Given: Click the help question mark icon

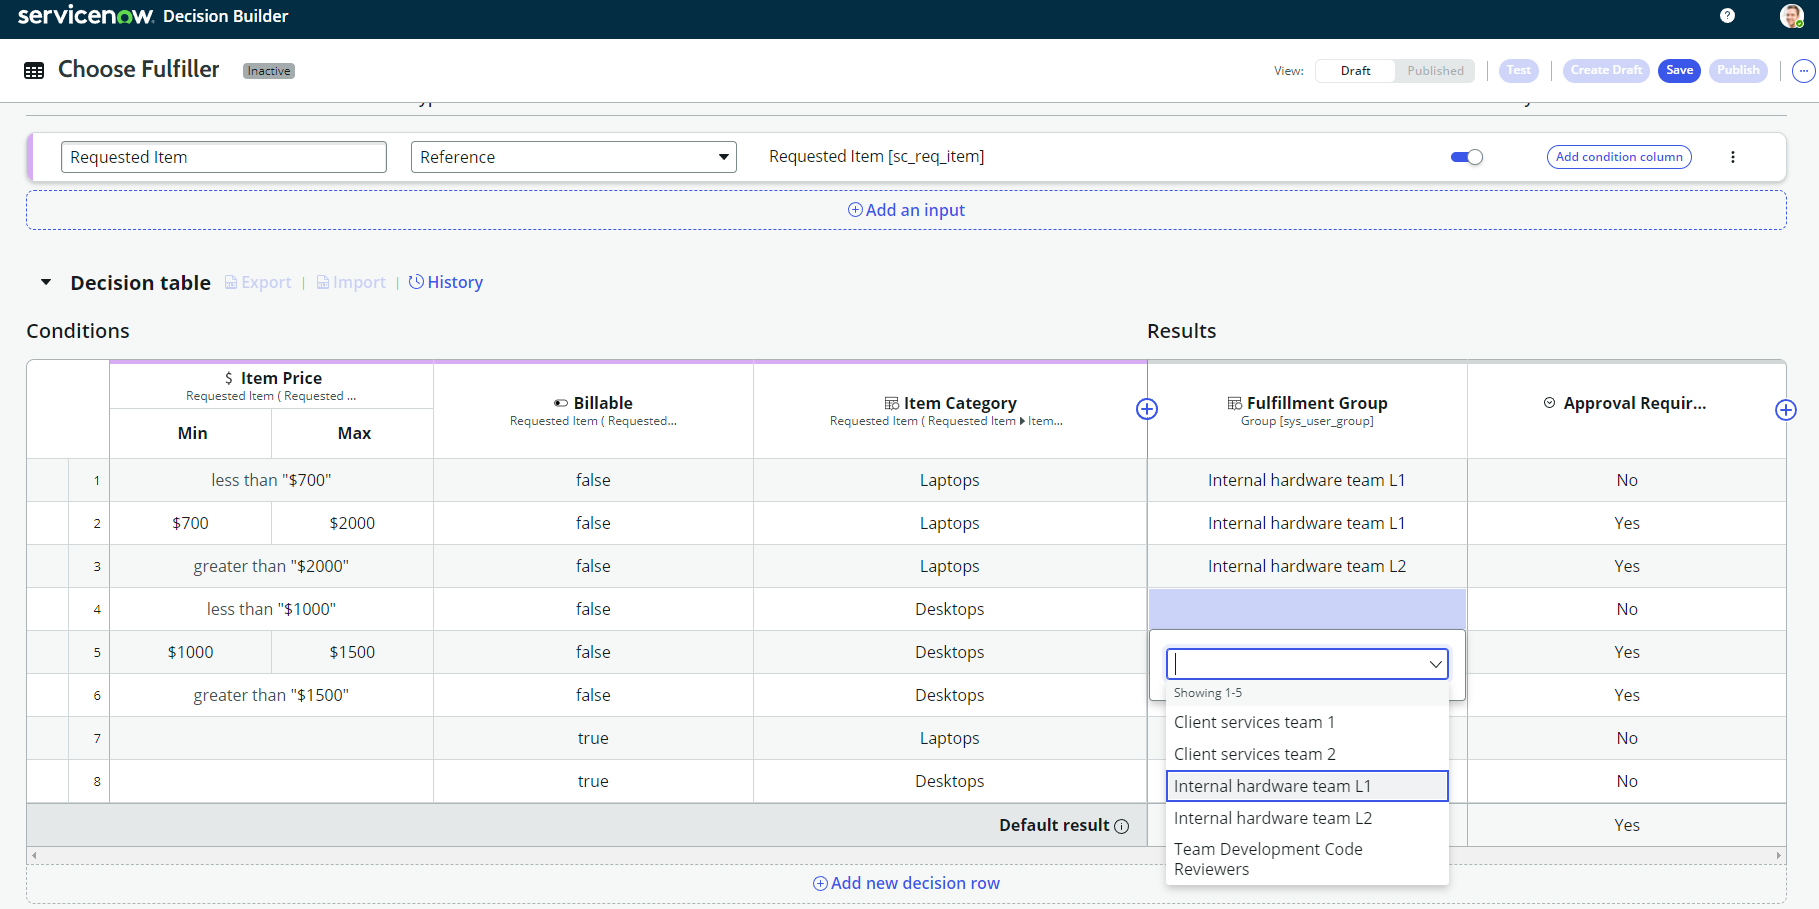Looking at the screenshot, I should tap(1727, 15).
